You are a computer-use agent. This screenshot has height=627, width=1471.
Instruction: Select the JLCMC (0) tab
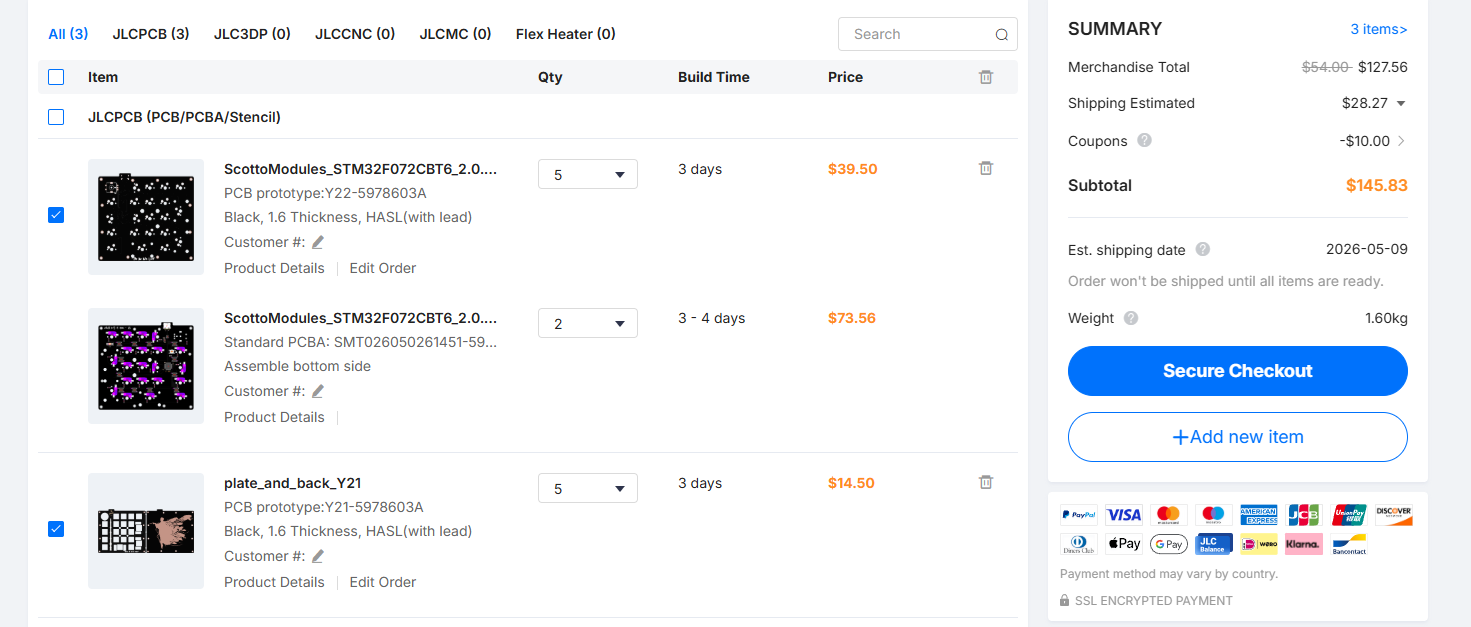455,34
